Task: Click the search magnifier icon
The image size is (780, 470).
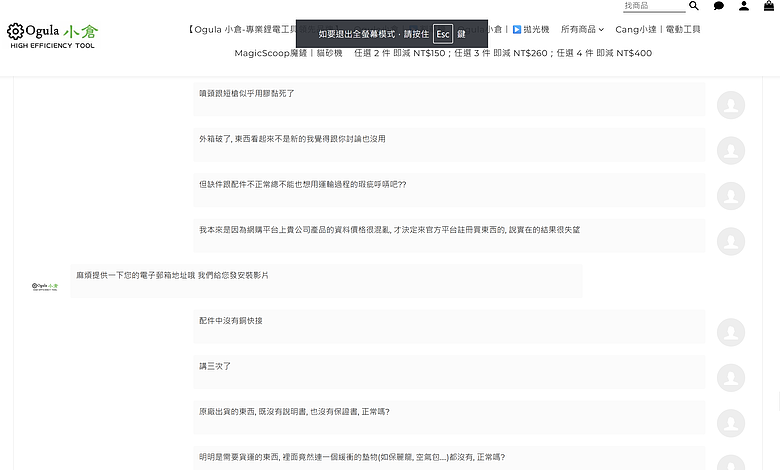Action: (x=693, y=6)
